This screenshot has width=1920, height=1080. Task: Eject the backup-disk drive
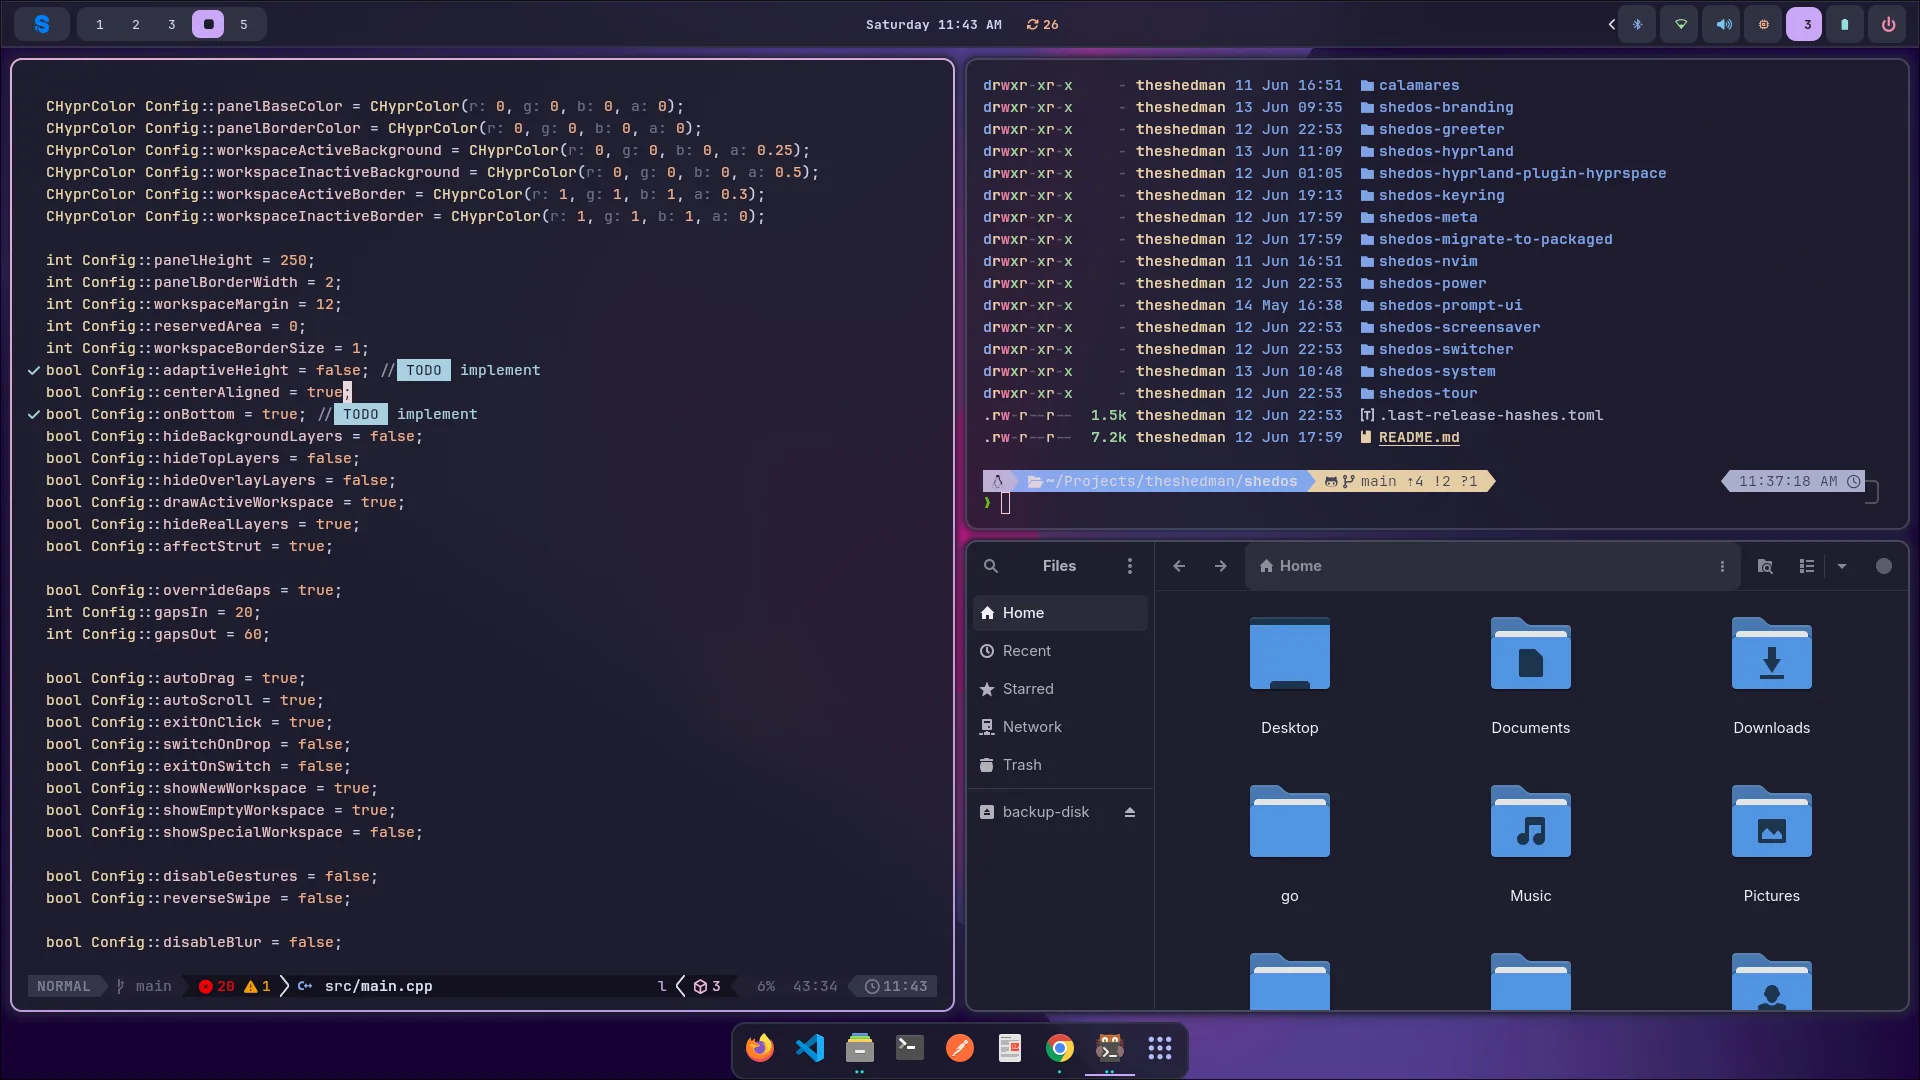pos(1130,812)
